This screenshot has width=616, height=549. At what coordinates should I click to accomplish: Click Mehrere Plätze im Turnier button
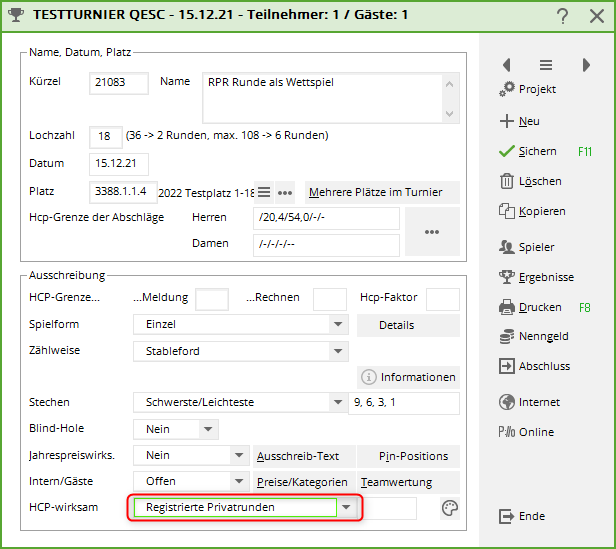[368, 192]
